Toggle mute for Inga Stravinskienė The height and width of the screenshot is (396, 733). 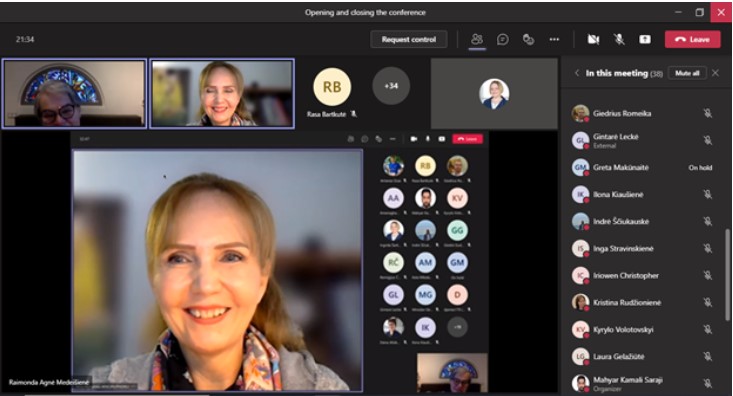708,248
